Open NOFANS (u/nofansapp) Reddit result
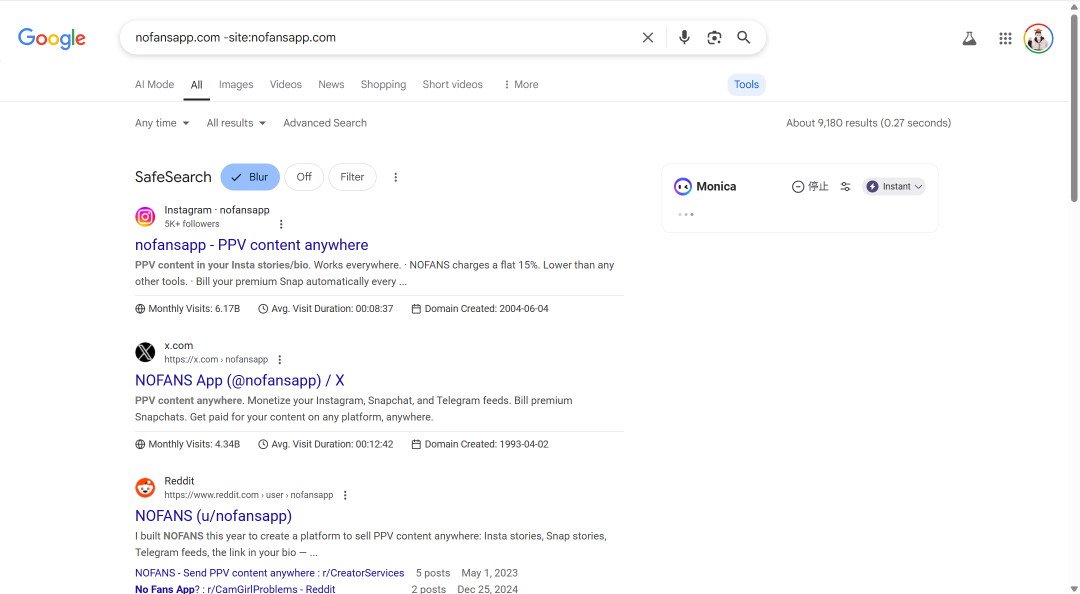This screenshot has width=1080, height=594. point(214,516)
